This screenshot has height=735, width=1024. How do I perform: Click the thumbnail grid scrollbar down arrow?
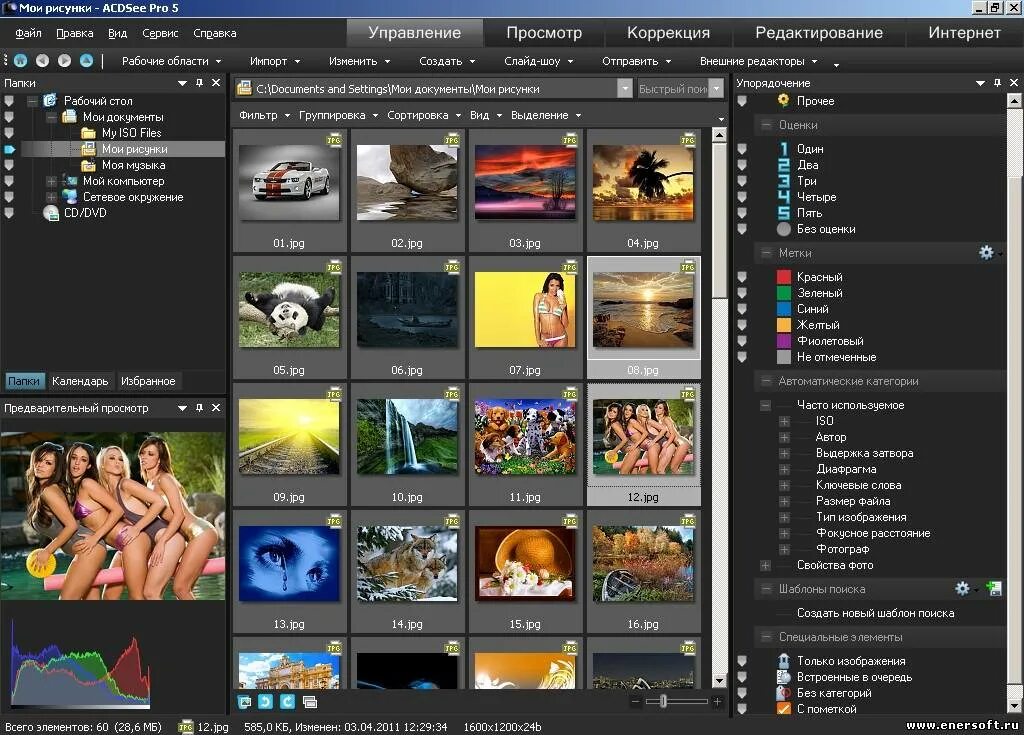(719, 680)
